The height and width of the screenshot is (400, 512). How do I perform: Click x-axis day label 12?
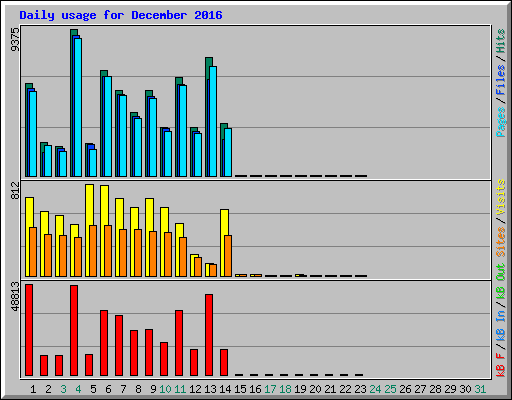coord(195,389)
